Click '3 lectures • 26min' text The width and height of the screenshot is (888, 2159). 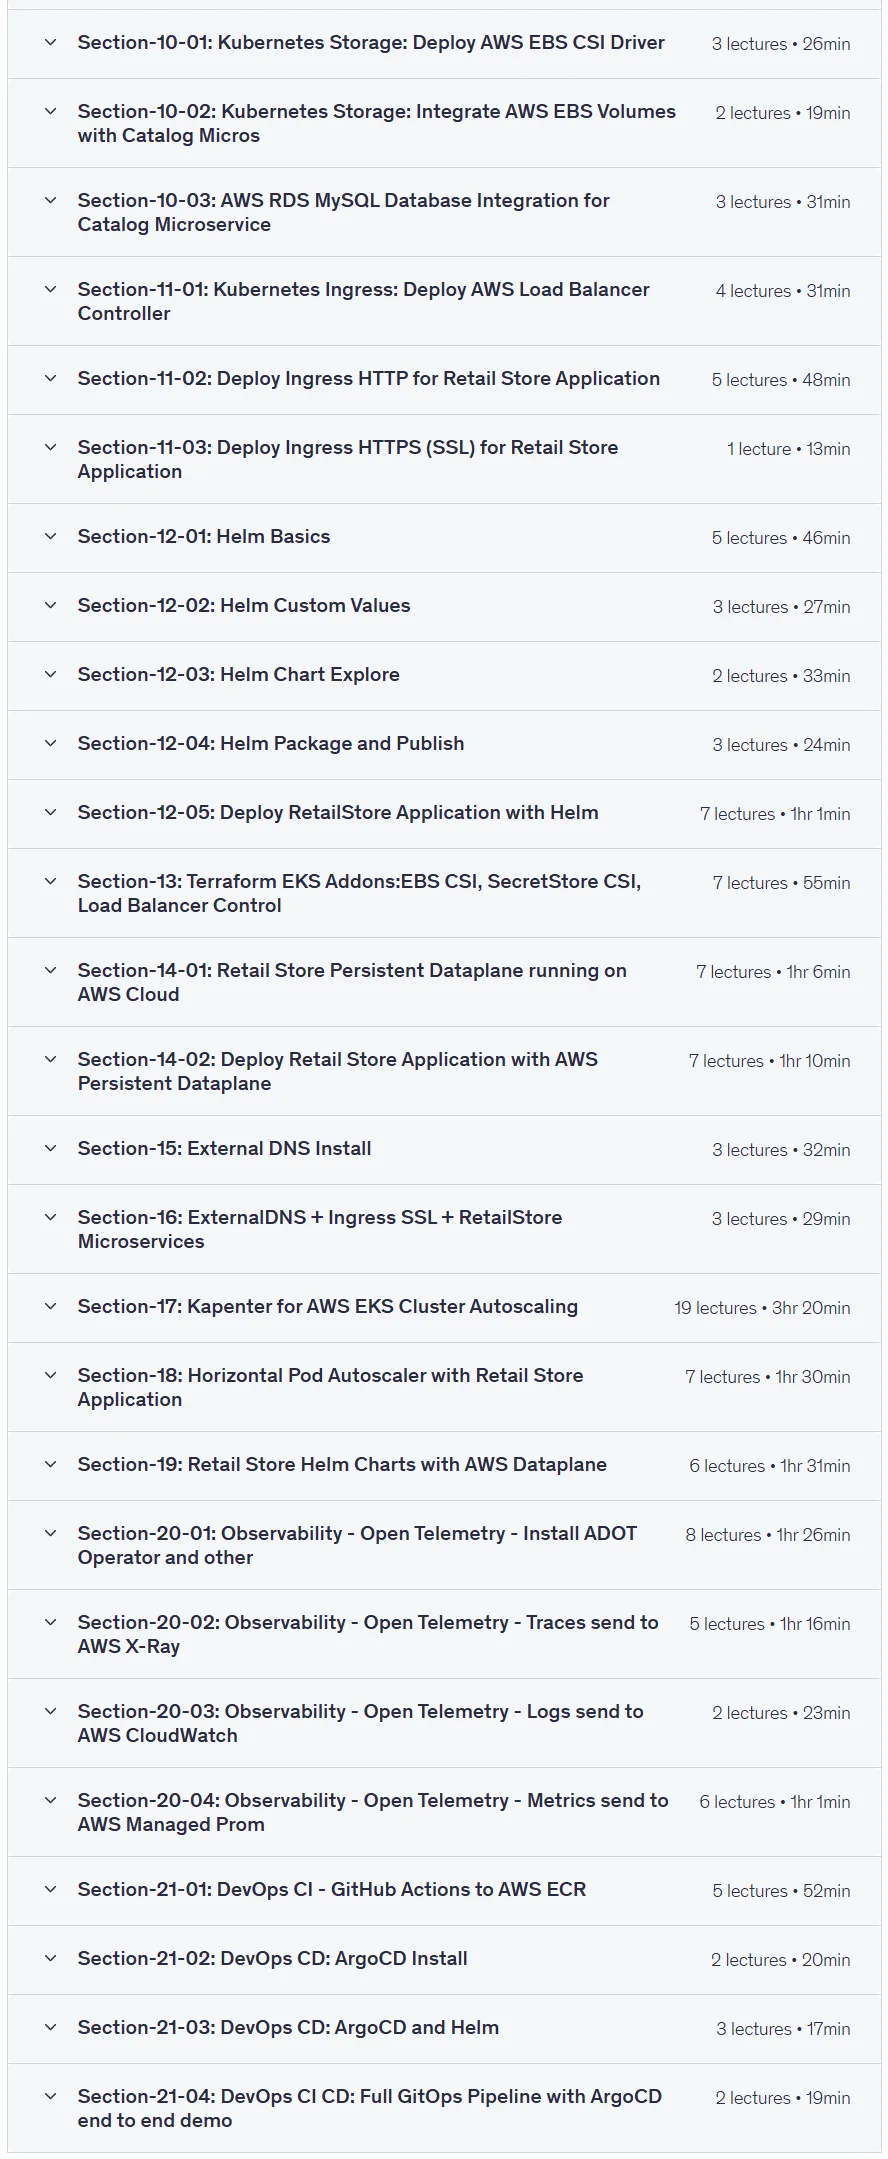pyautogui.click(x=781, y=44)
